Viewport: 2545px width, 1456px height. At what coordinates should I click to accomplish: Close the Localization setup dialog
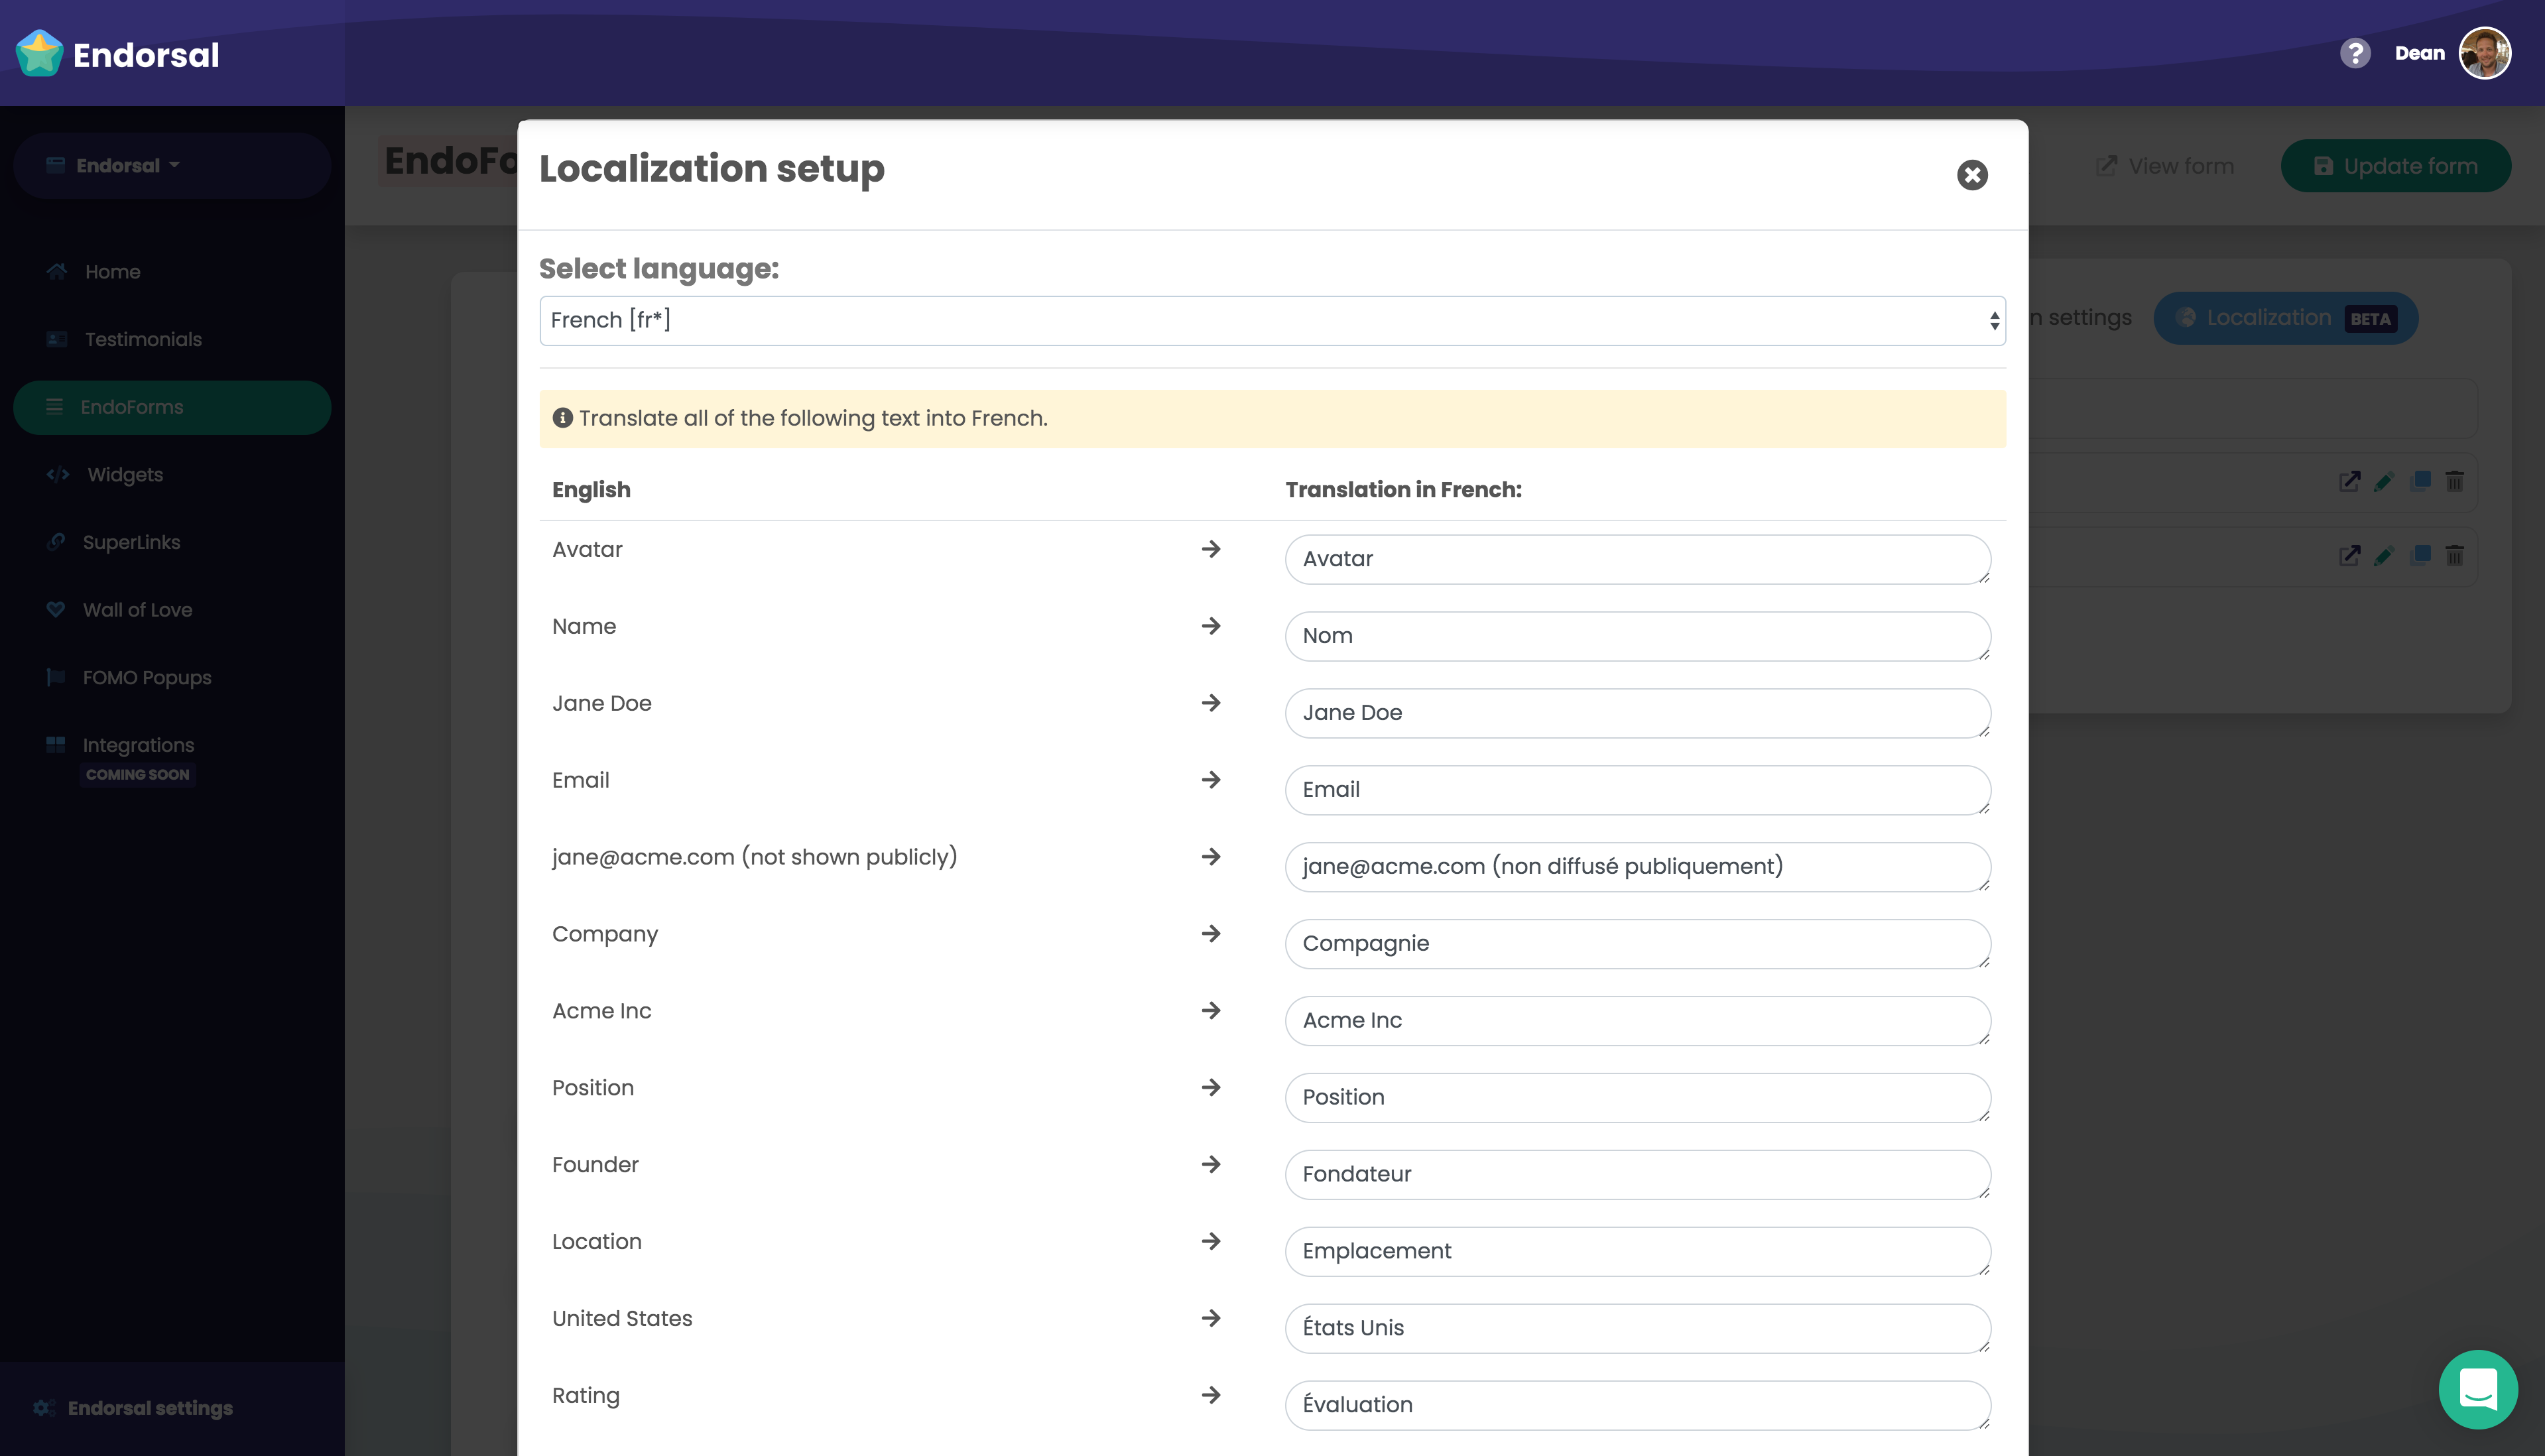[1971, 175]
